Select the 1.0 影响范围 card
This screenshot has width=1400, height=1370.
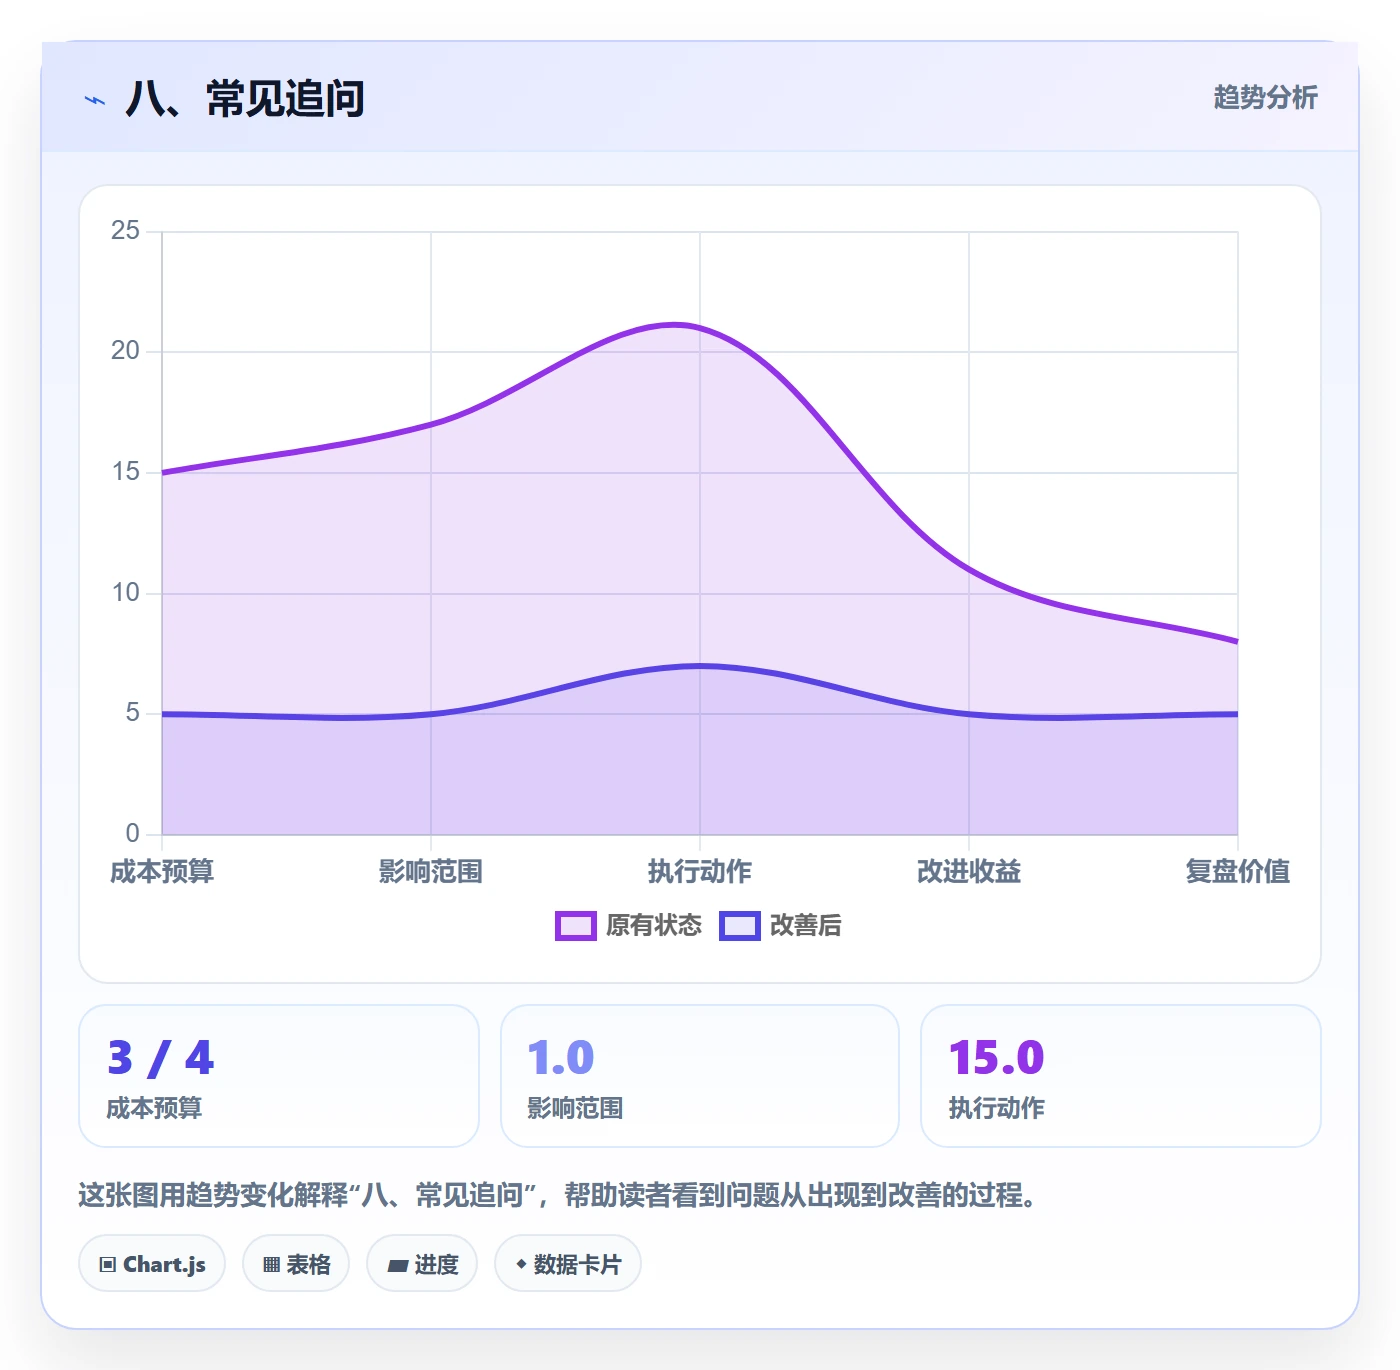pos(700,1076)
